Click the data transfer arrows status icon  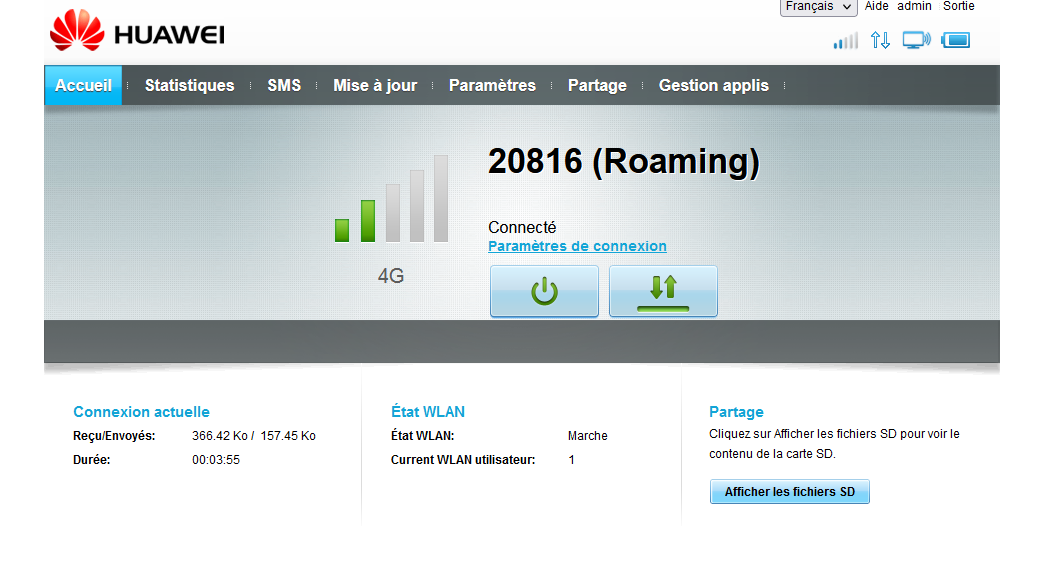(880, 40)
